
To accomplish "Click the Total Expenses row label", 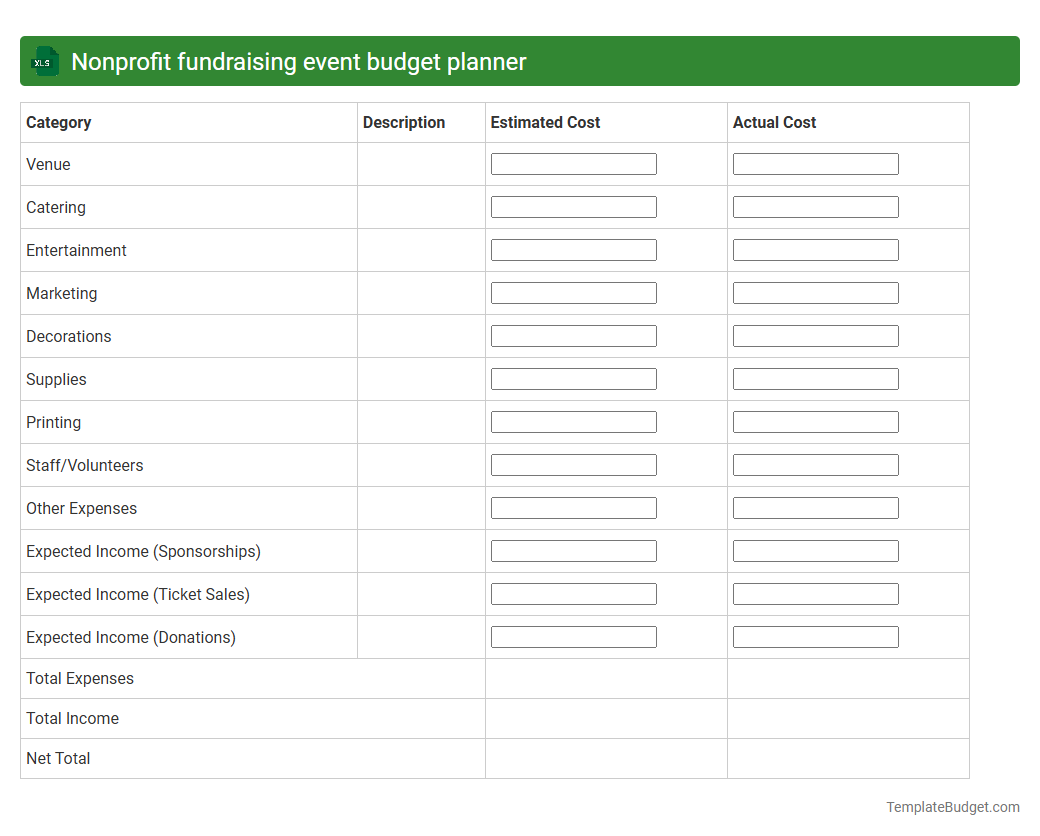I will tap(80, 678).
